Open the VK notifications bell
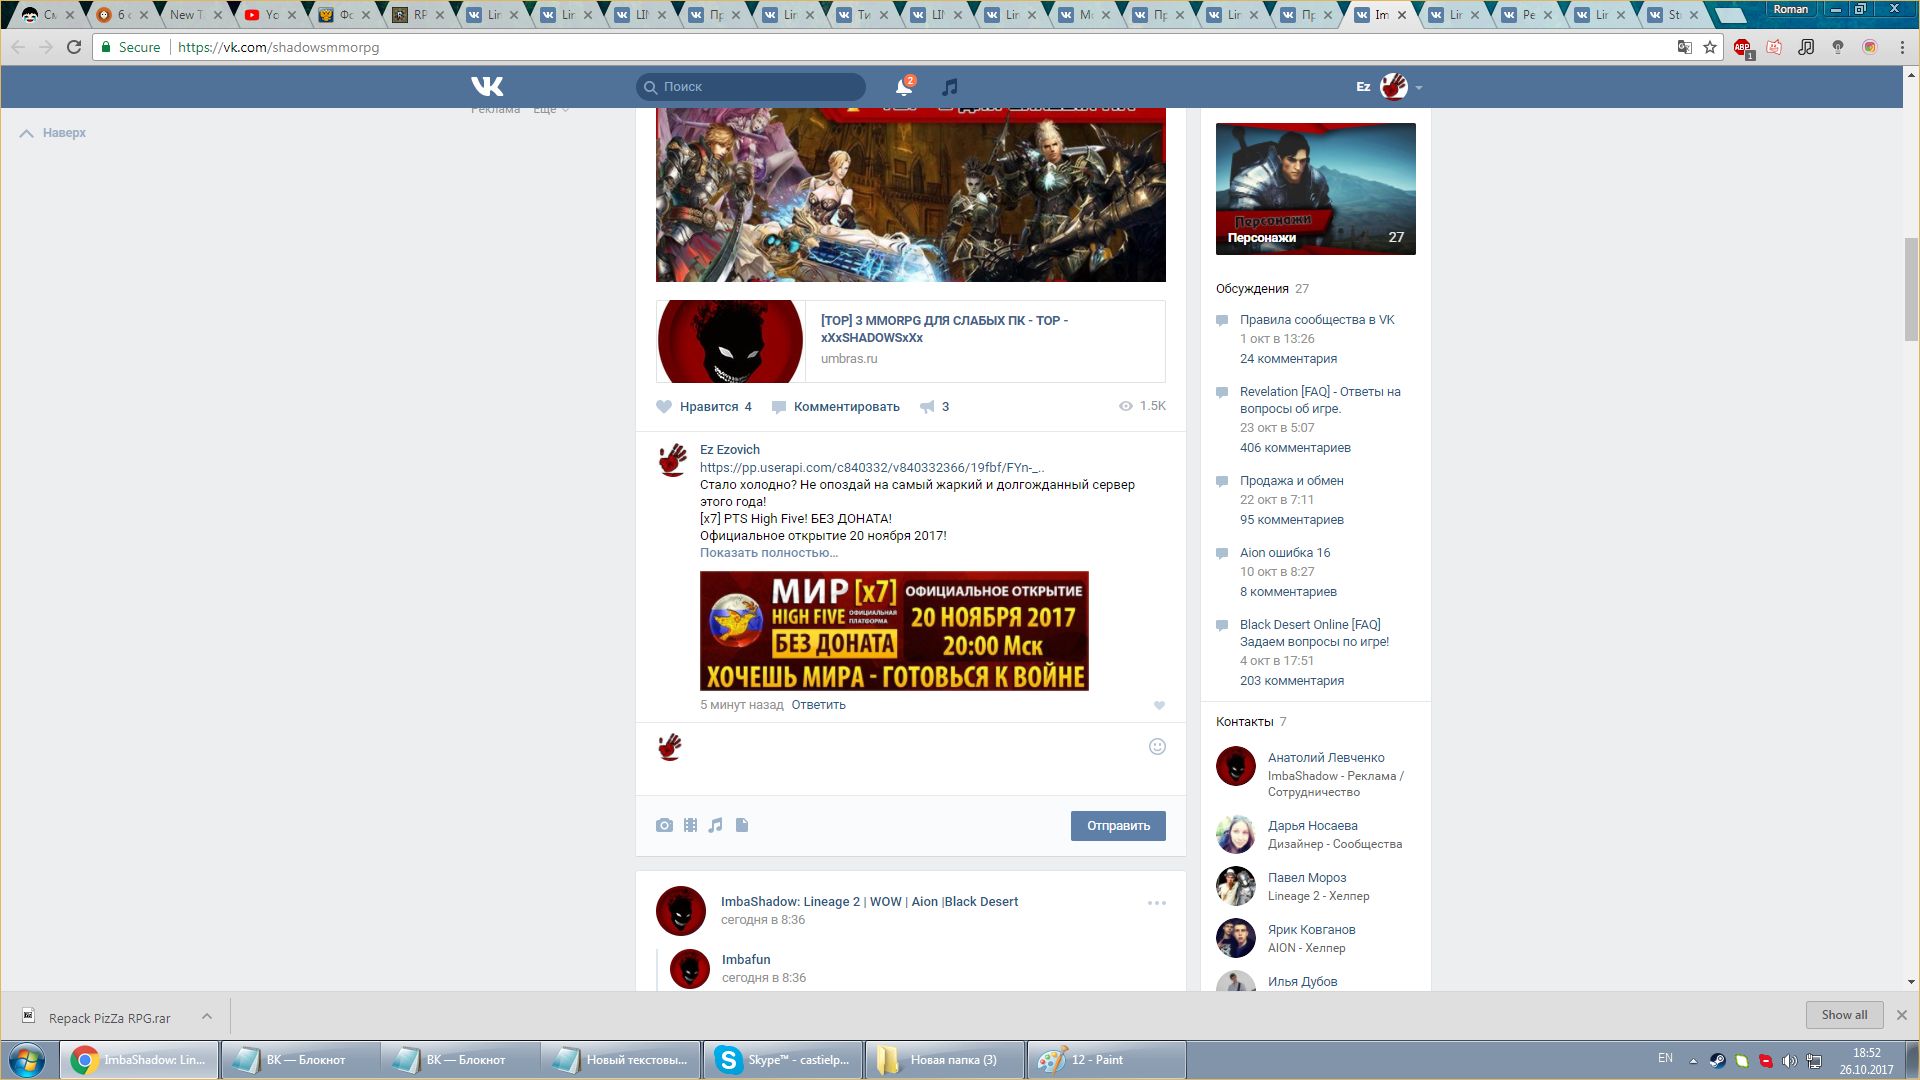 tap(903, 87)
